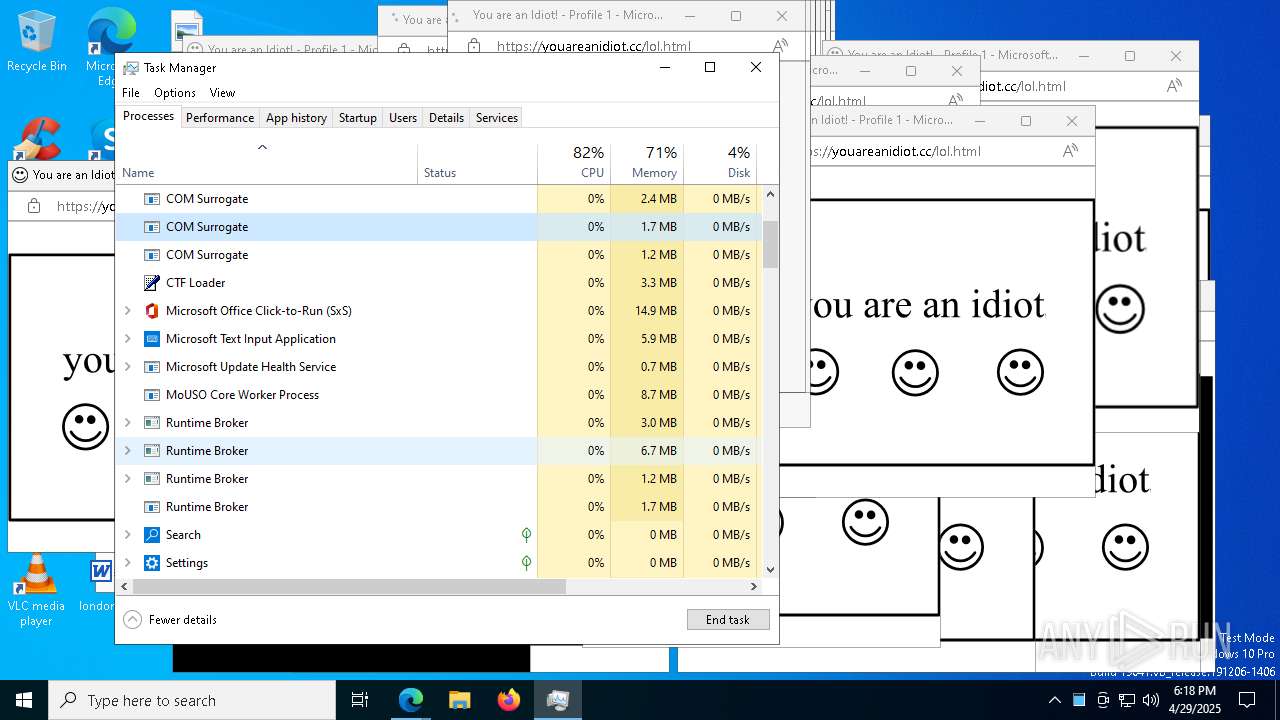Viewport: 1280px width, 720px height.
Task: Switch to the Performance tab
Action: click(220, 118)
